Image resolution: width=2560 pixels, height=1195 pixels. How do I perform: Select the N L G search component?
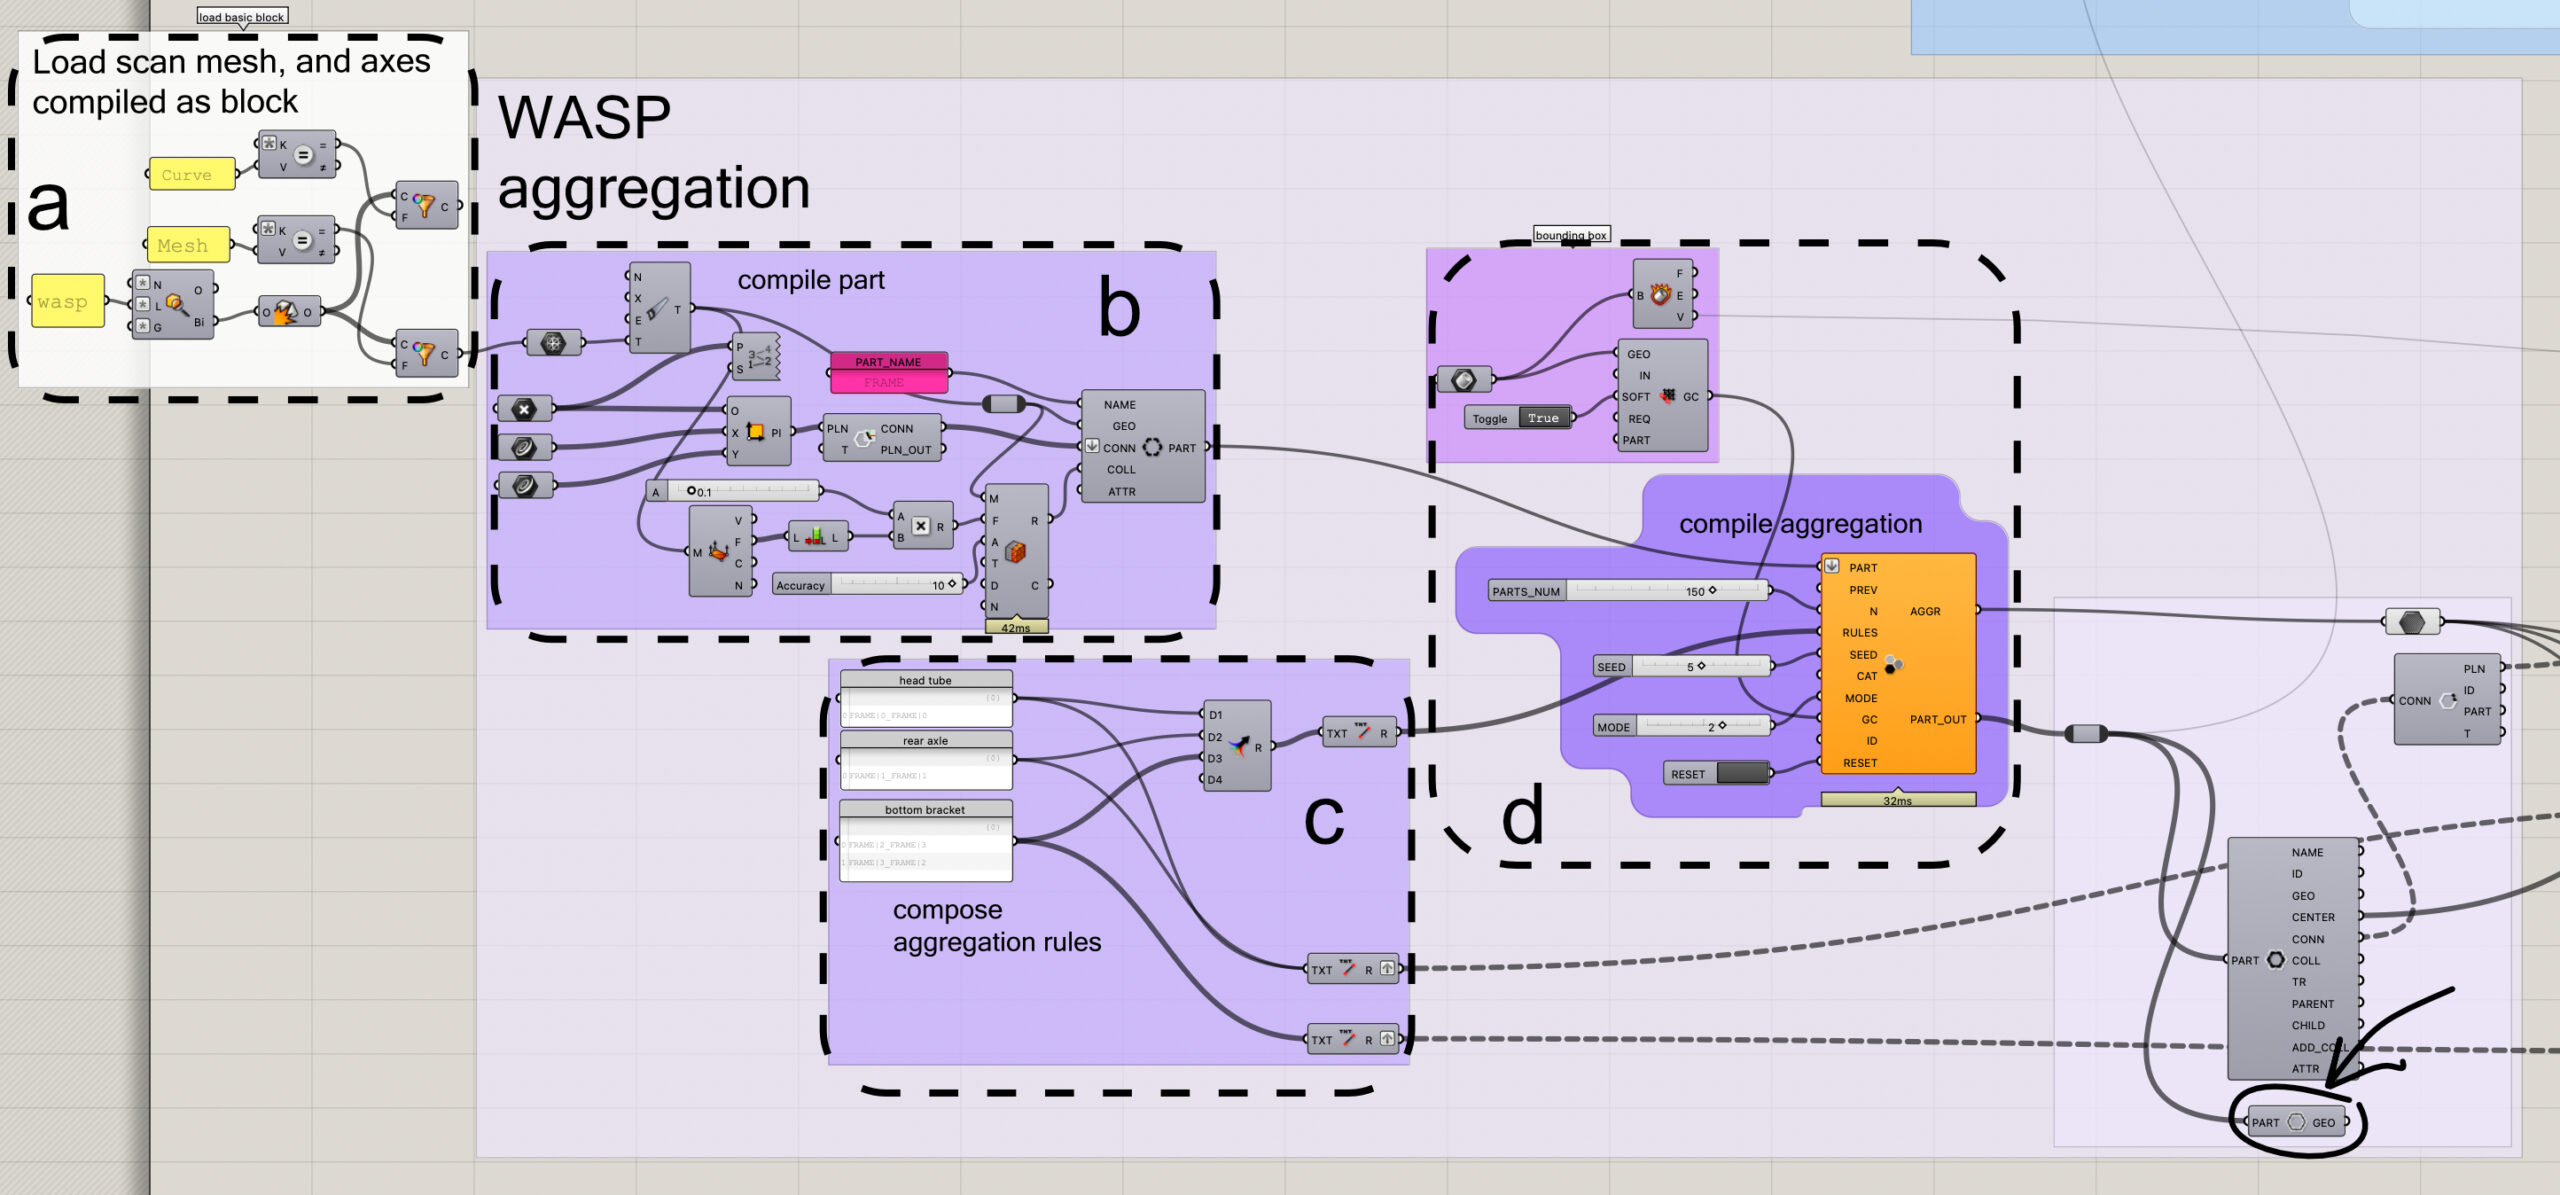click(x=173, y=304)
